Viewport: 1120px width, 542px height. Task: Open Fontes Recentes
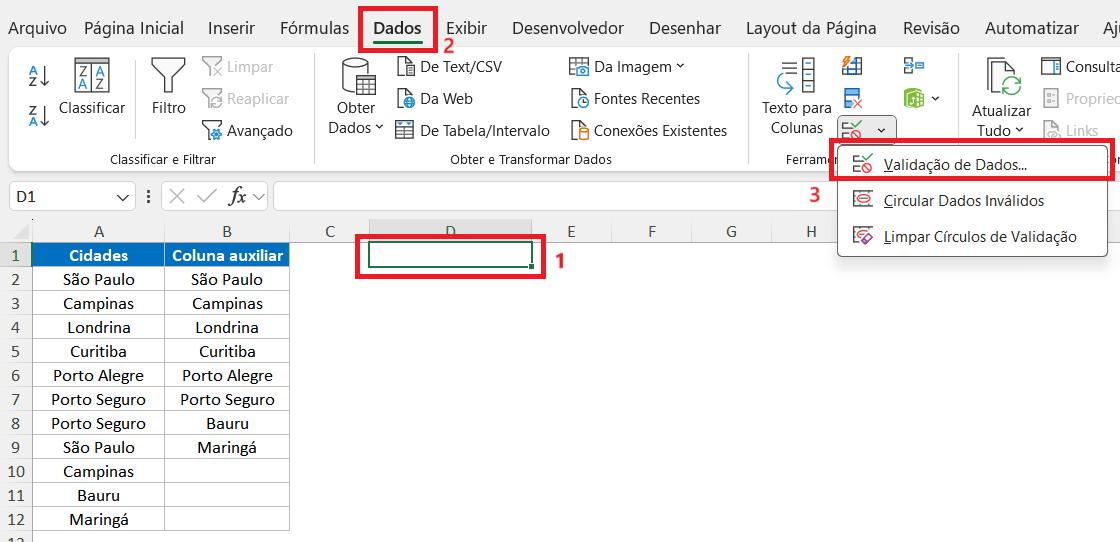(636, 99)
